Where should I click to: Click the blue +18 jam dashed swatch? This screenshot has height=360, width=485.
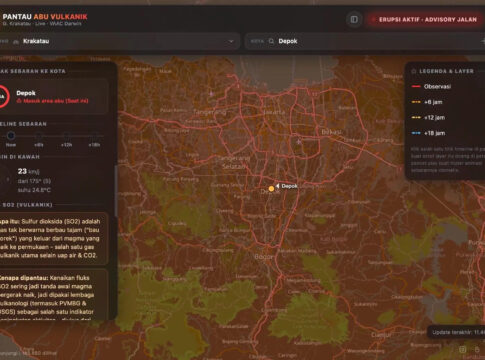(416, 133)
